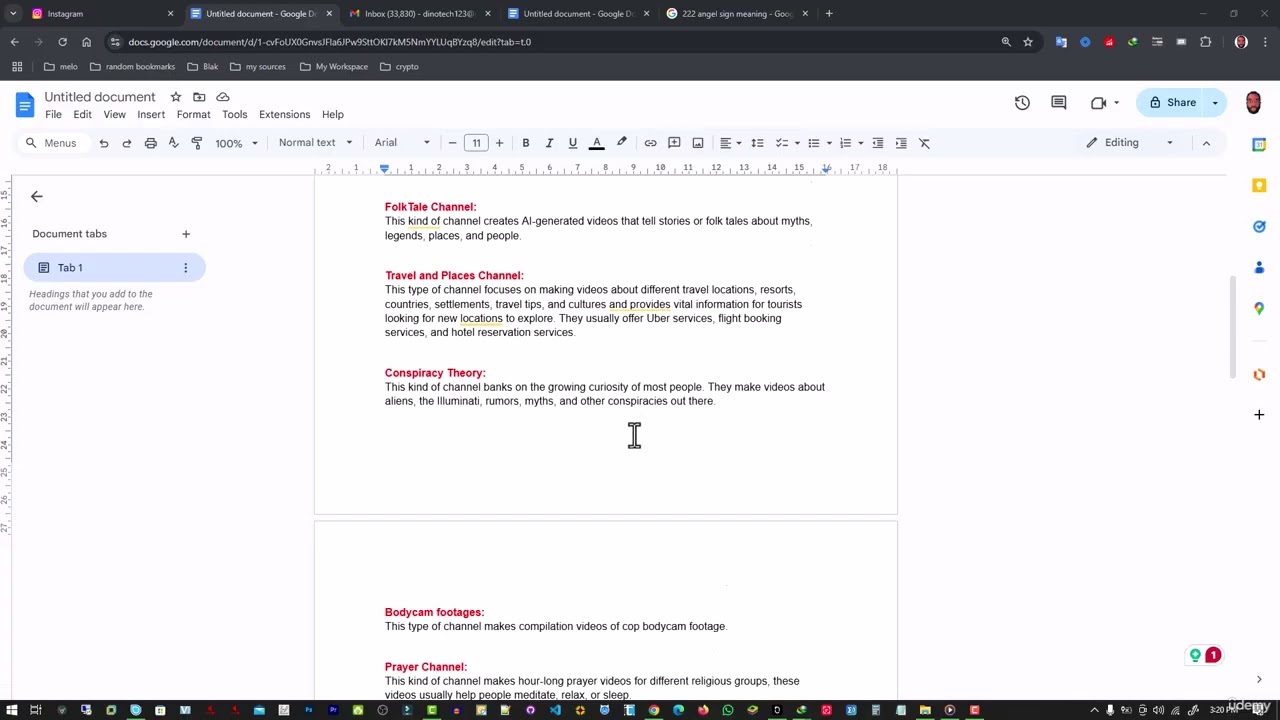Select Tab 1 in document tabs
Image resolution: width=1280 pixels, height=720 pixels.
pyautogui.click(x=114, y=268)
